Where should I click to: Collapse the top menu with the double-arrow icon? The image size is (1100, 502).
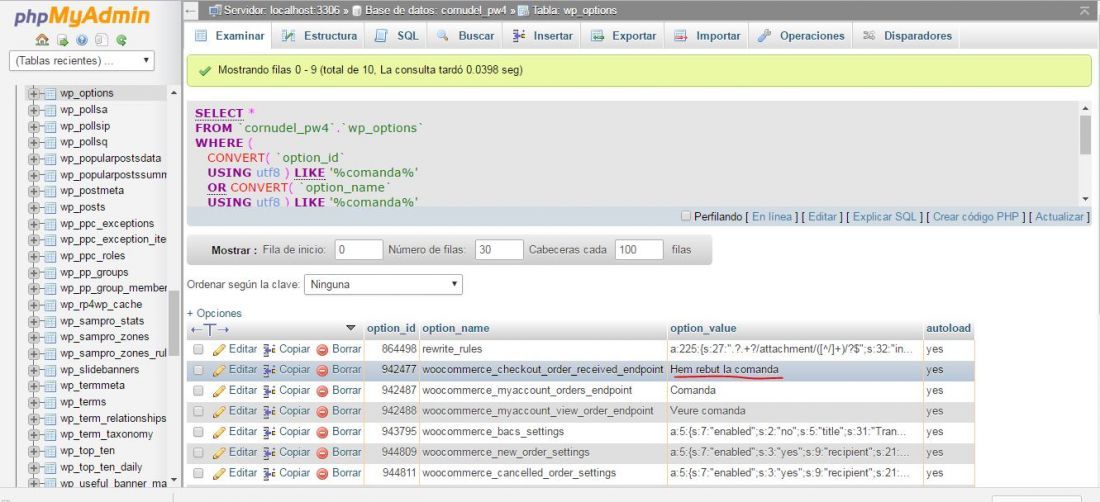point(1084,10)
